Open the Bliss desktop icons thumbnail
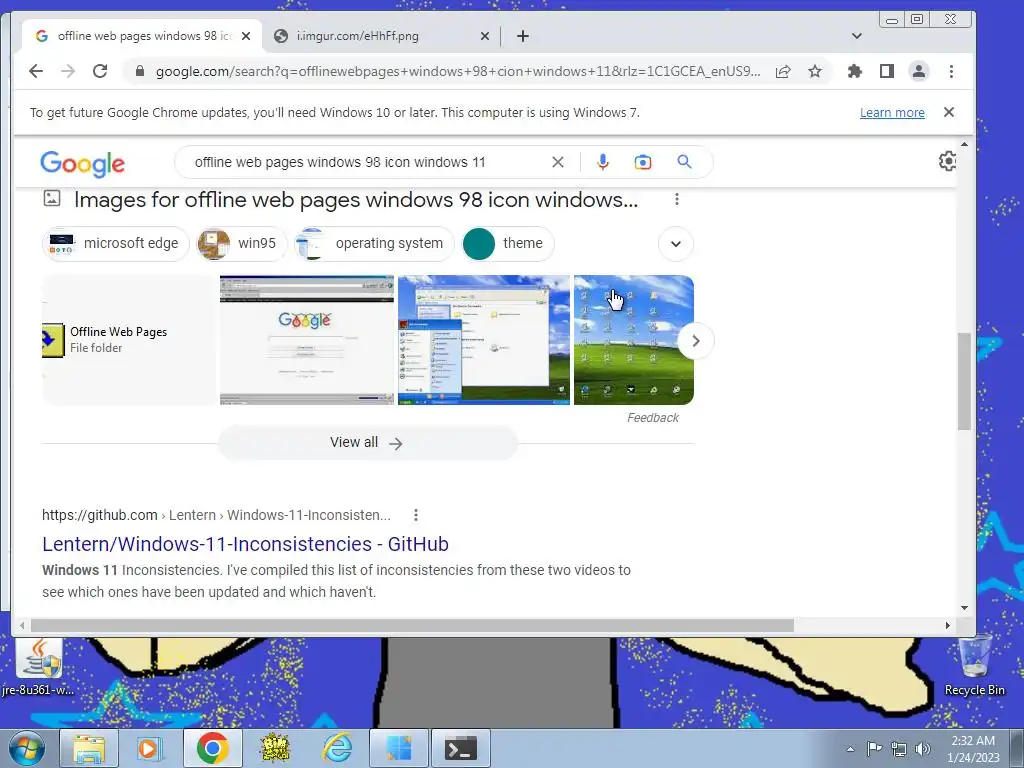 click(x=633, y=340)
